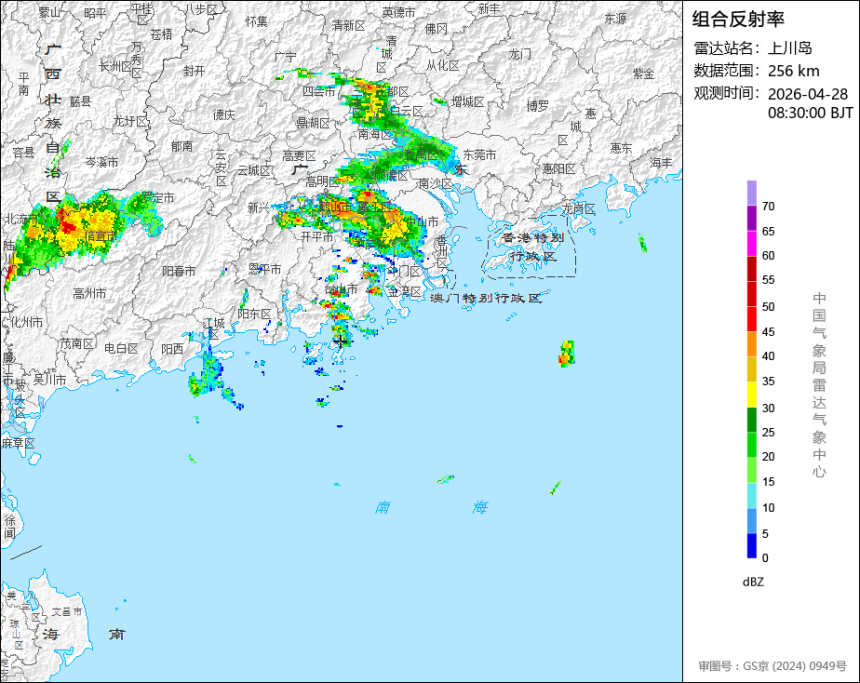Pick the dark blue 0–5 dBZ legend segment
The height and width of the screenshot is (683, 860).
[x=751, y=546]
